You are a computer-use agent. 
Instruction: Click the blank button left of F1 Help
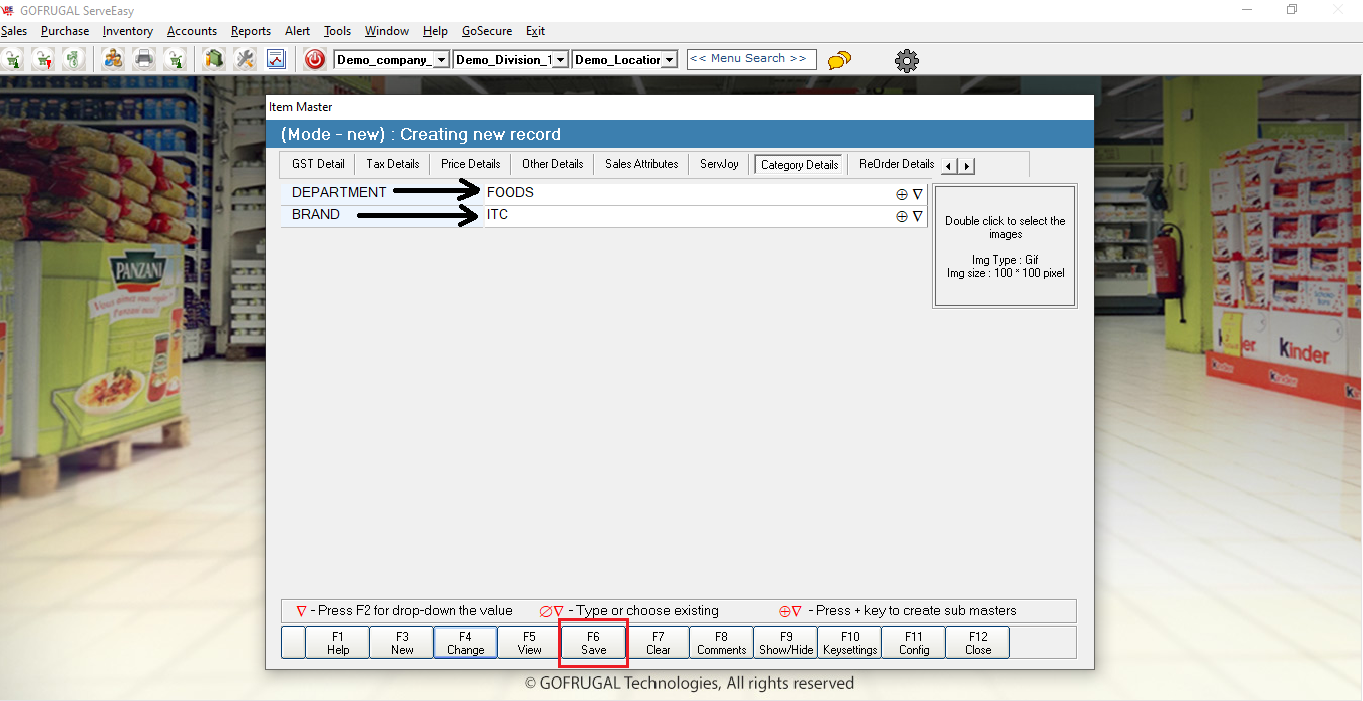tap(294, 643)
